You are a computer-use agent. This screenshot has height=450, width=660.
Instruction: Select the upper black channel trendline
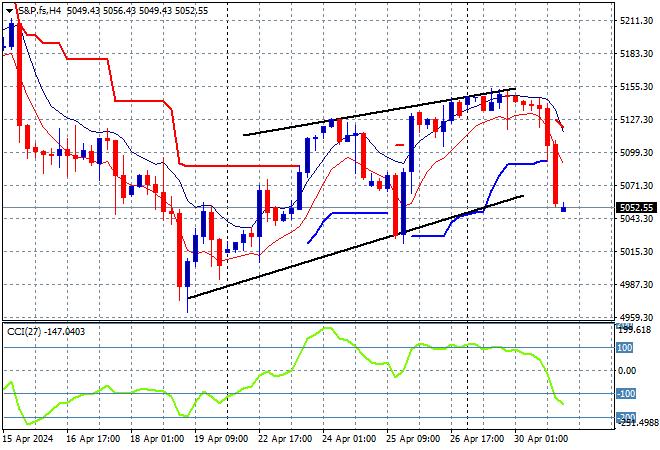coord(379,112)
